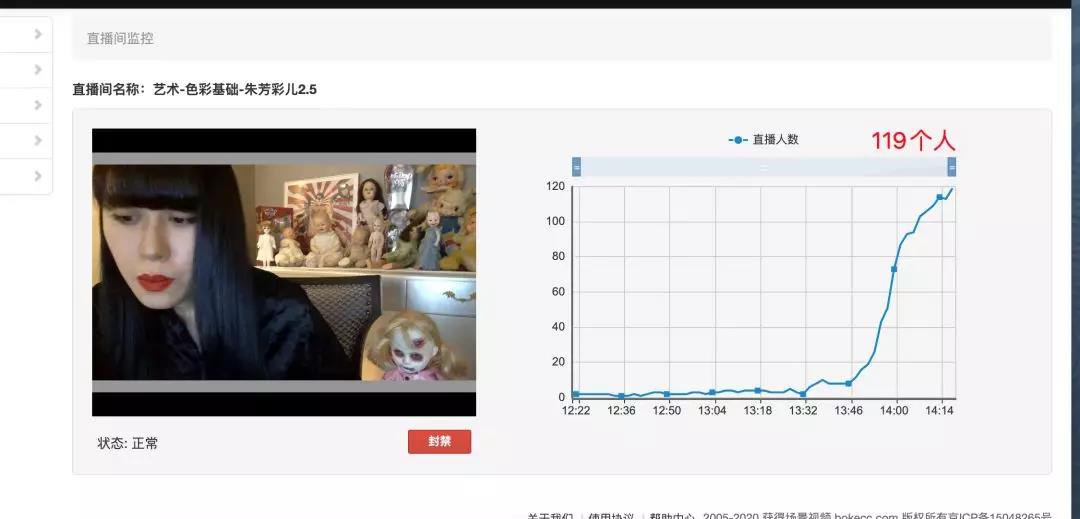Click the 12:22 x-axis label
The width and height of the screenshot is (1080, 519).
[x=576, y=411]
